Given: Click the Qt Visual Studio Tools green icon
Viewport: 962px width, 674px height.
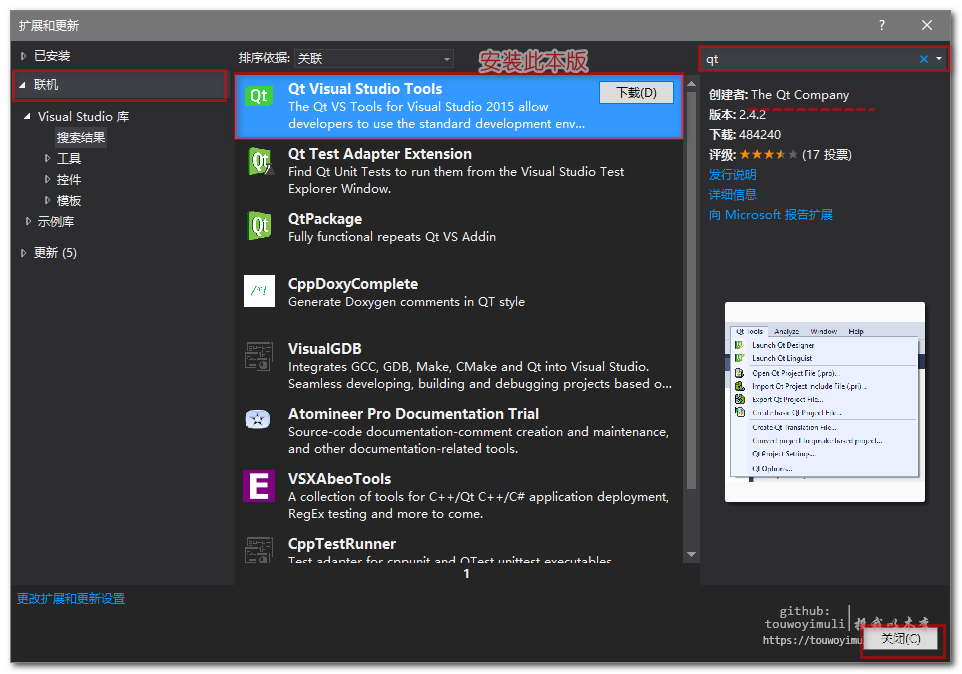Looking at the screenshot, I should pyautogui.click(x=259, y=96).
